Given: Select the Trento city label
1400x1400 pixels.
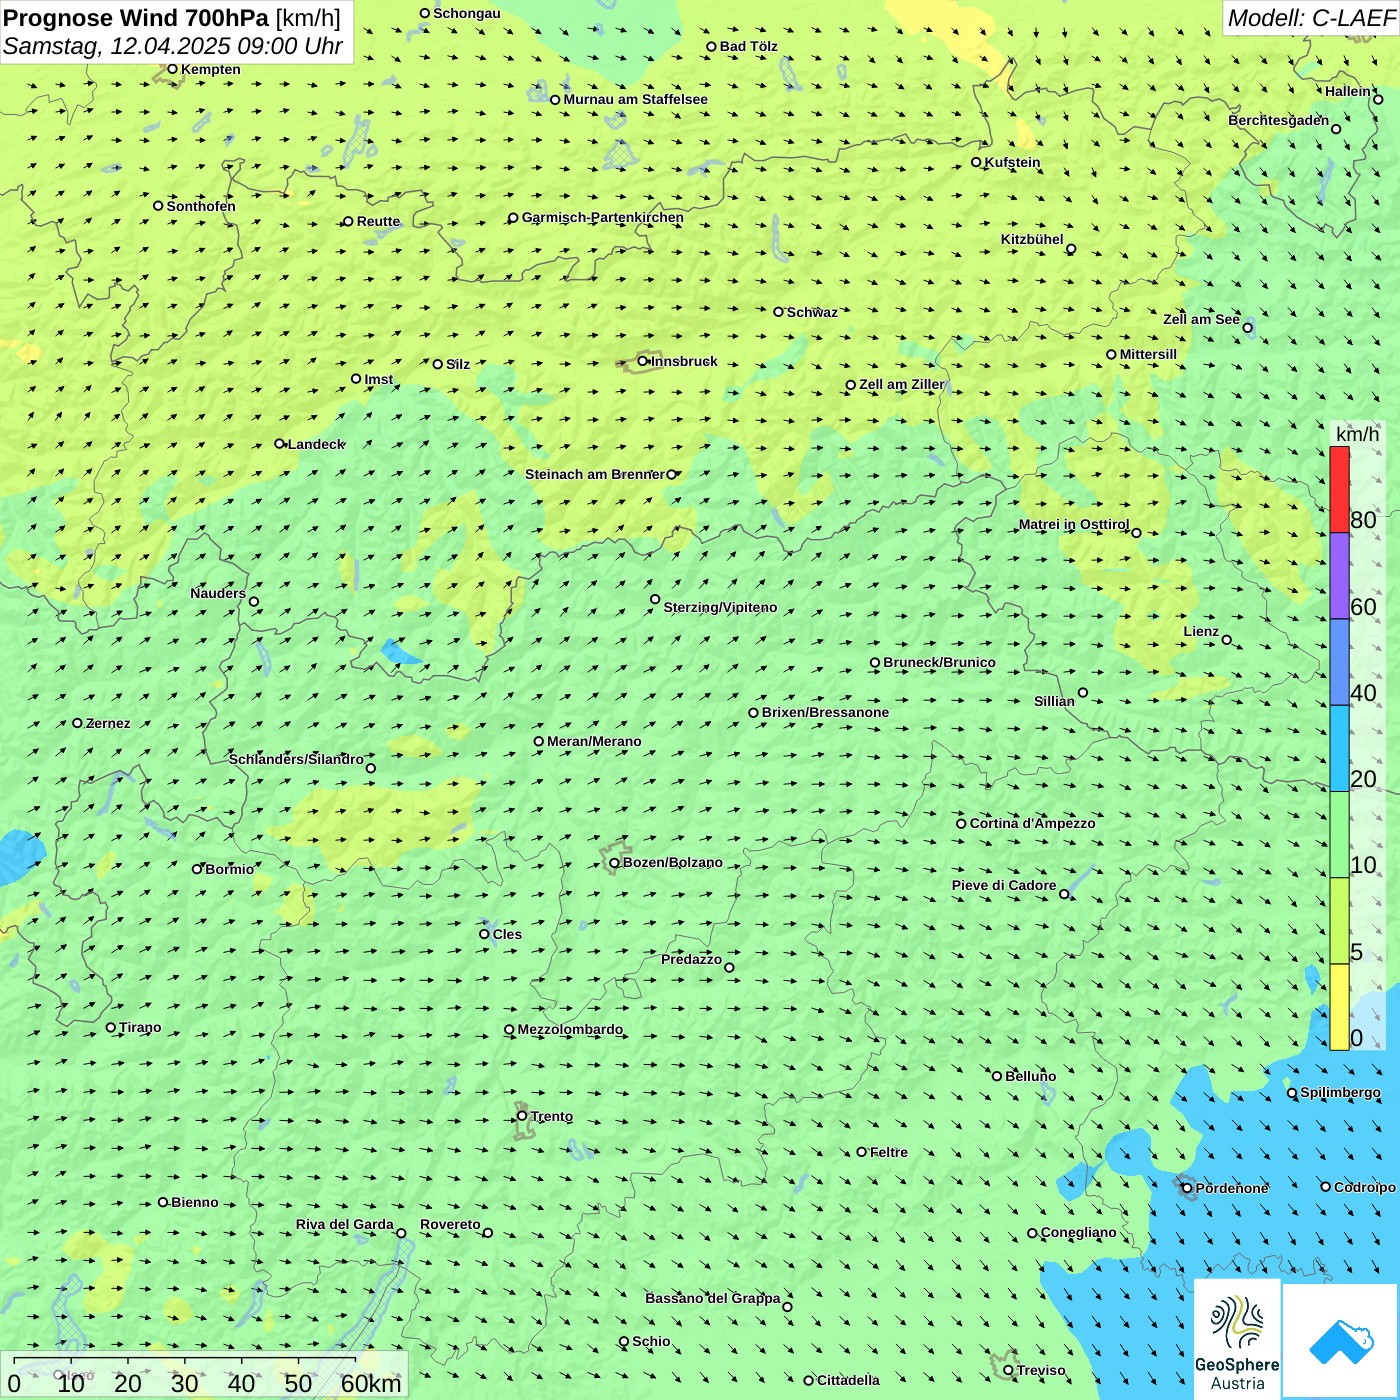Looking at the screenshot, I should (552, 1116).
